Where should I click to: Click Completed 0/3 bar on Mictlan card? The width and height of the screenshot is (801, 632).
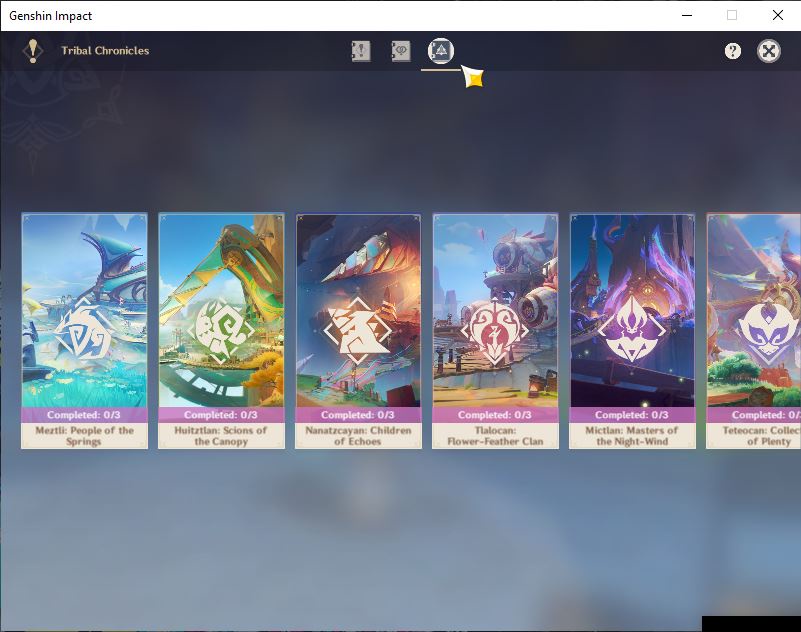(x=632, y=415)
